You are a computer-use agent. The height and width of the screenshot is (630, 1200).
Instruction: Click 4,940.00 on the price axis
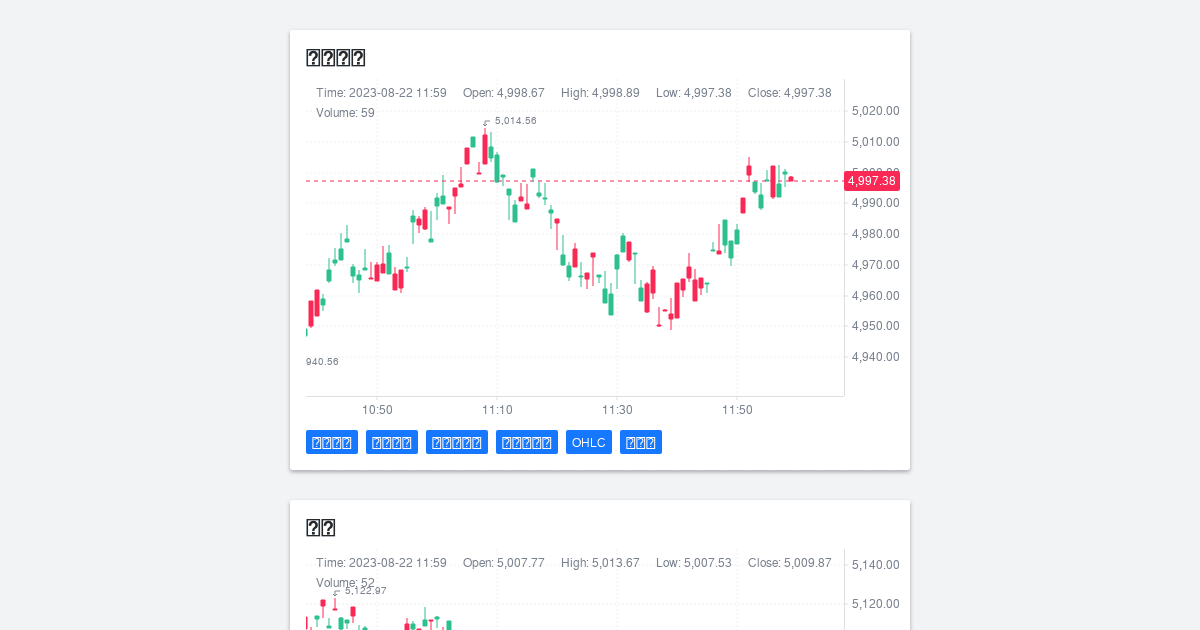pos(875,357)
